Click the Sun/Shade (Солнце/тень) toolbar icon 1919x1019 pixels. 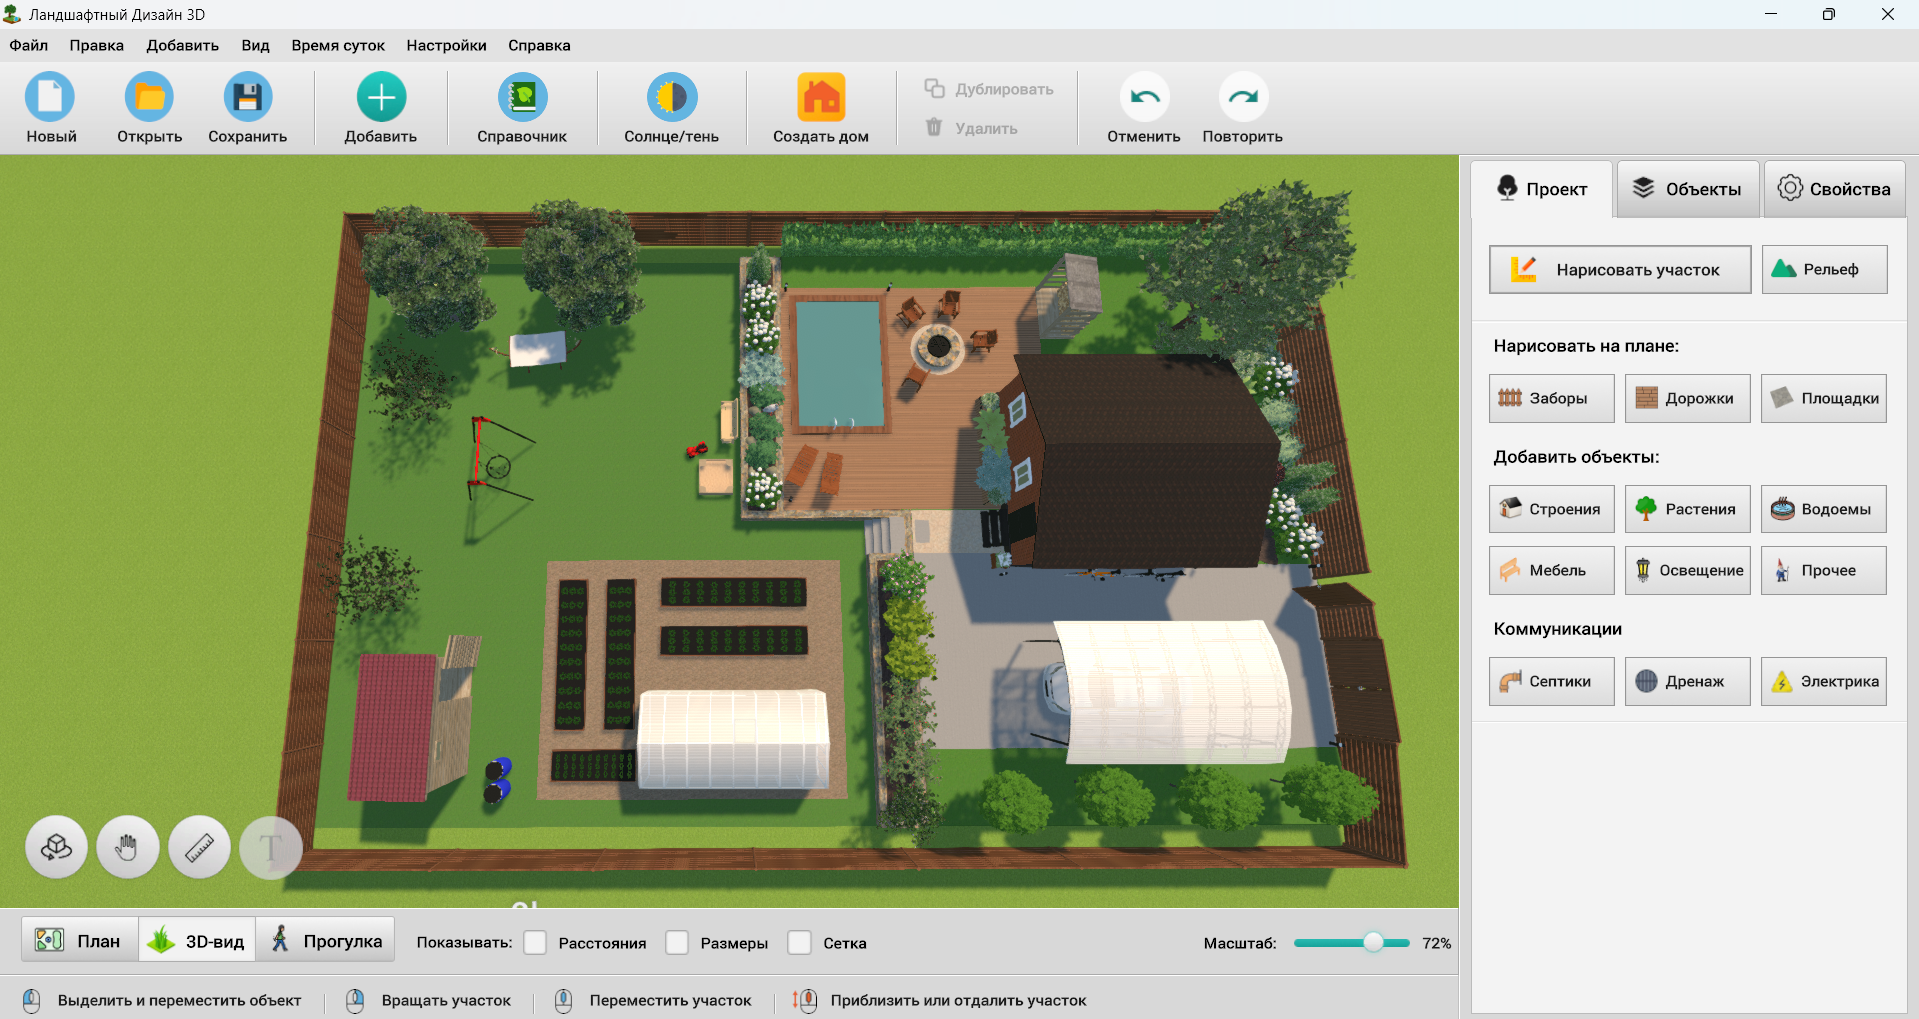click(x=671, y=98)
